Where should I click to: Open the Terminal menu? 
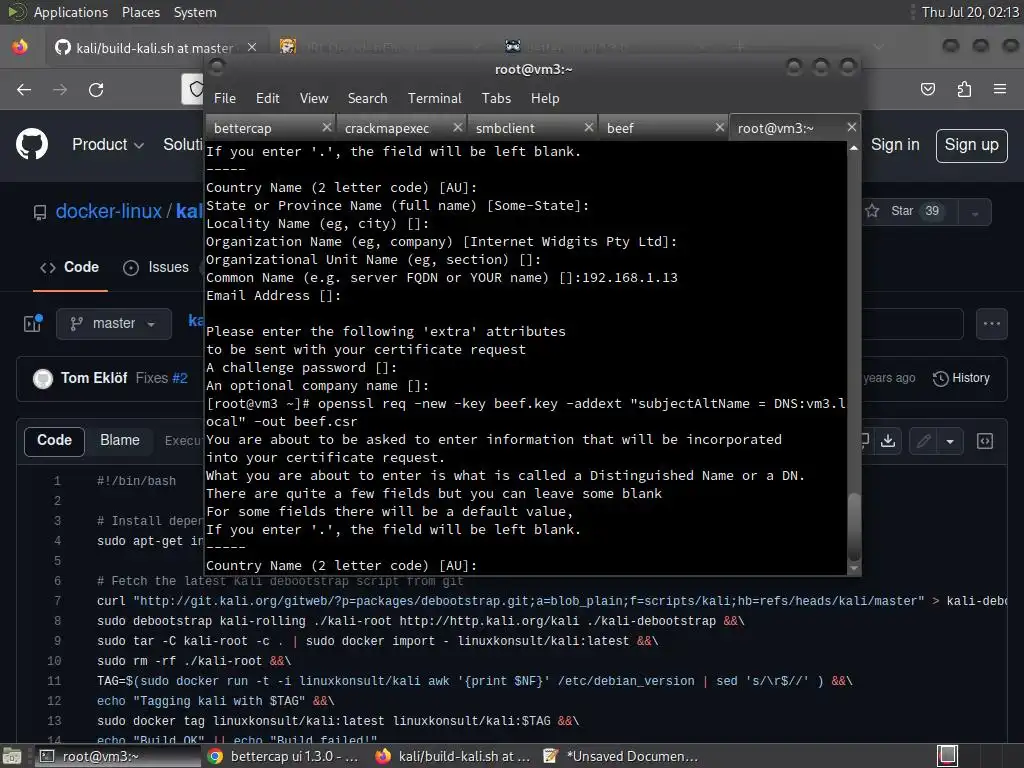coord(434,98)
